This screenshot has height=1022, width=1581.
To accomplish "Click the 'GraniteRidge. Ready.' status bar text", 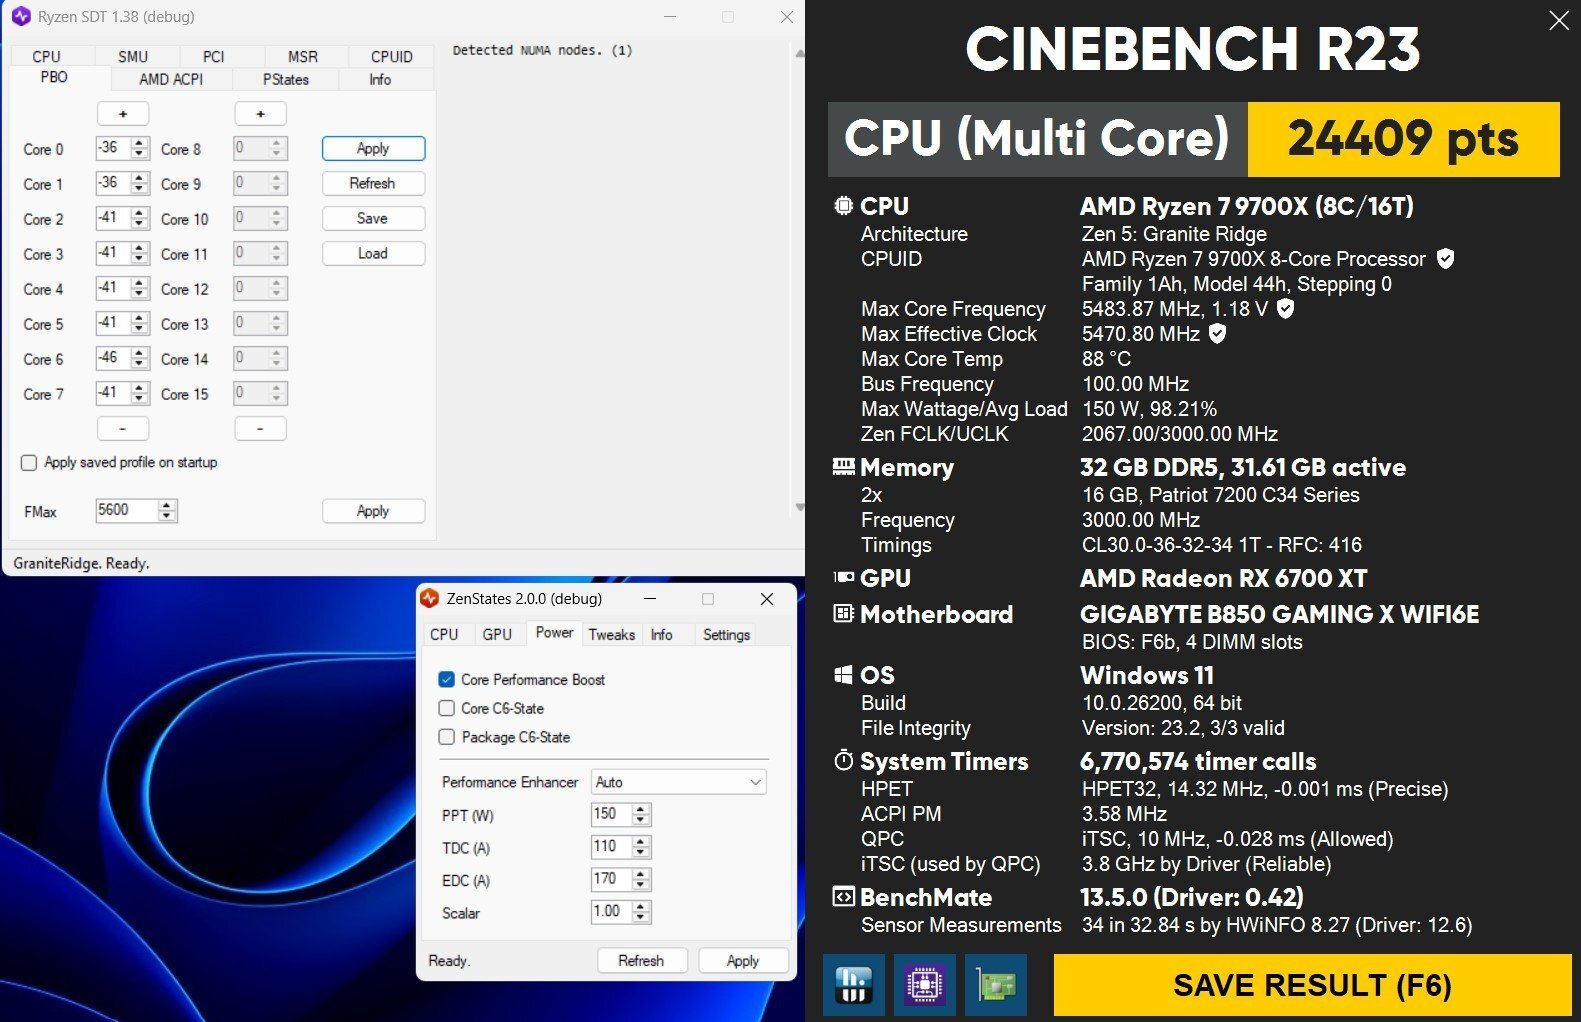I will [x=81, y=563].
